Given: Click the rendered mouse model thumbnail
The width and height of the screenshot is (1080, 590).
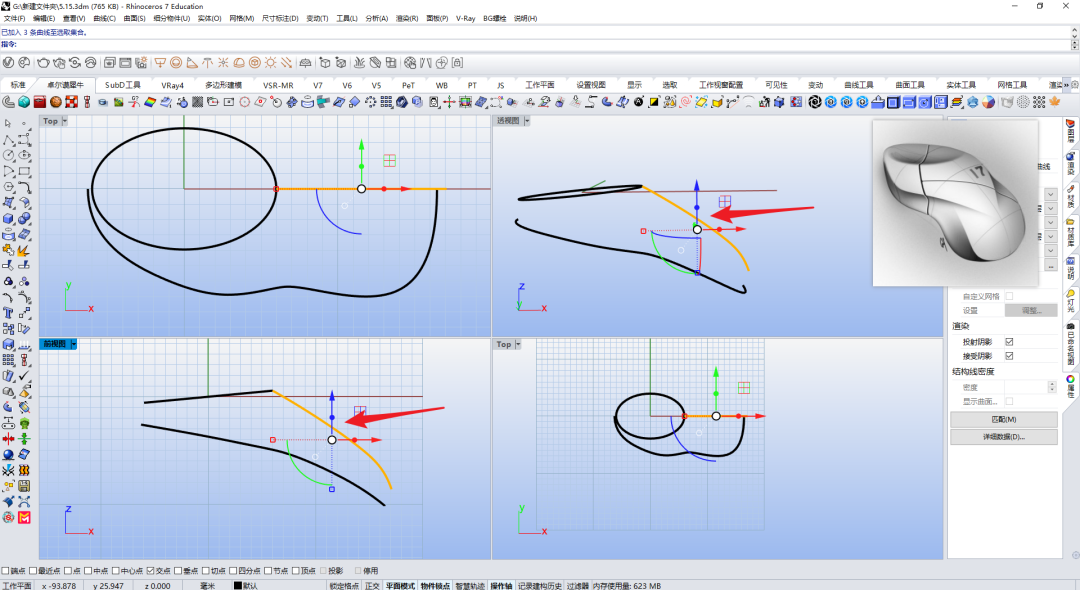Looking at the screenshot, I should pos(955,202).
